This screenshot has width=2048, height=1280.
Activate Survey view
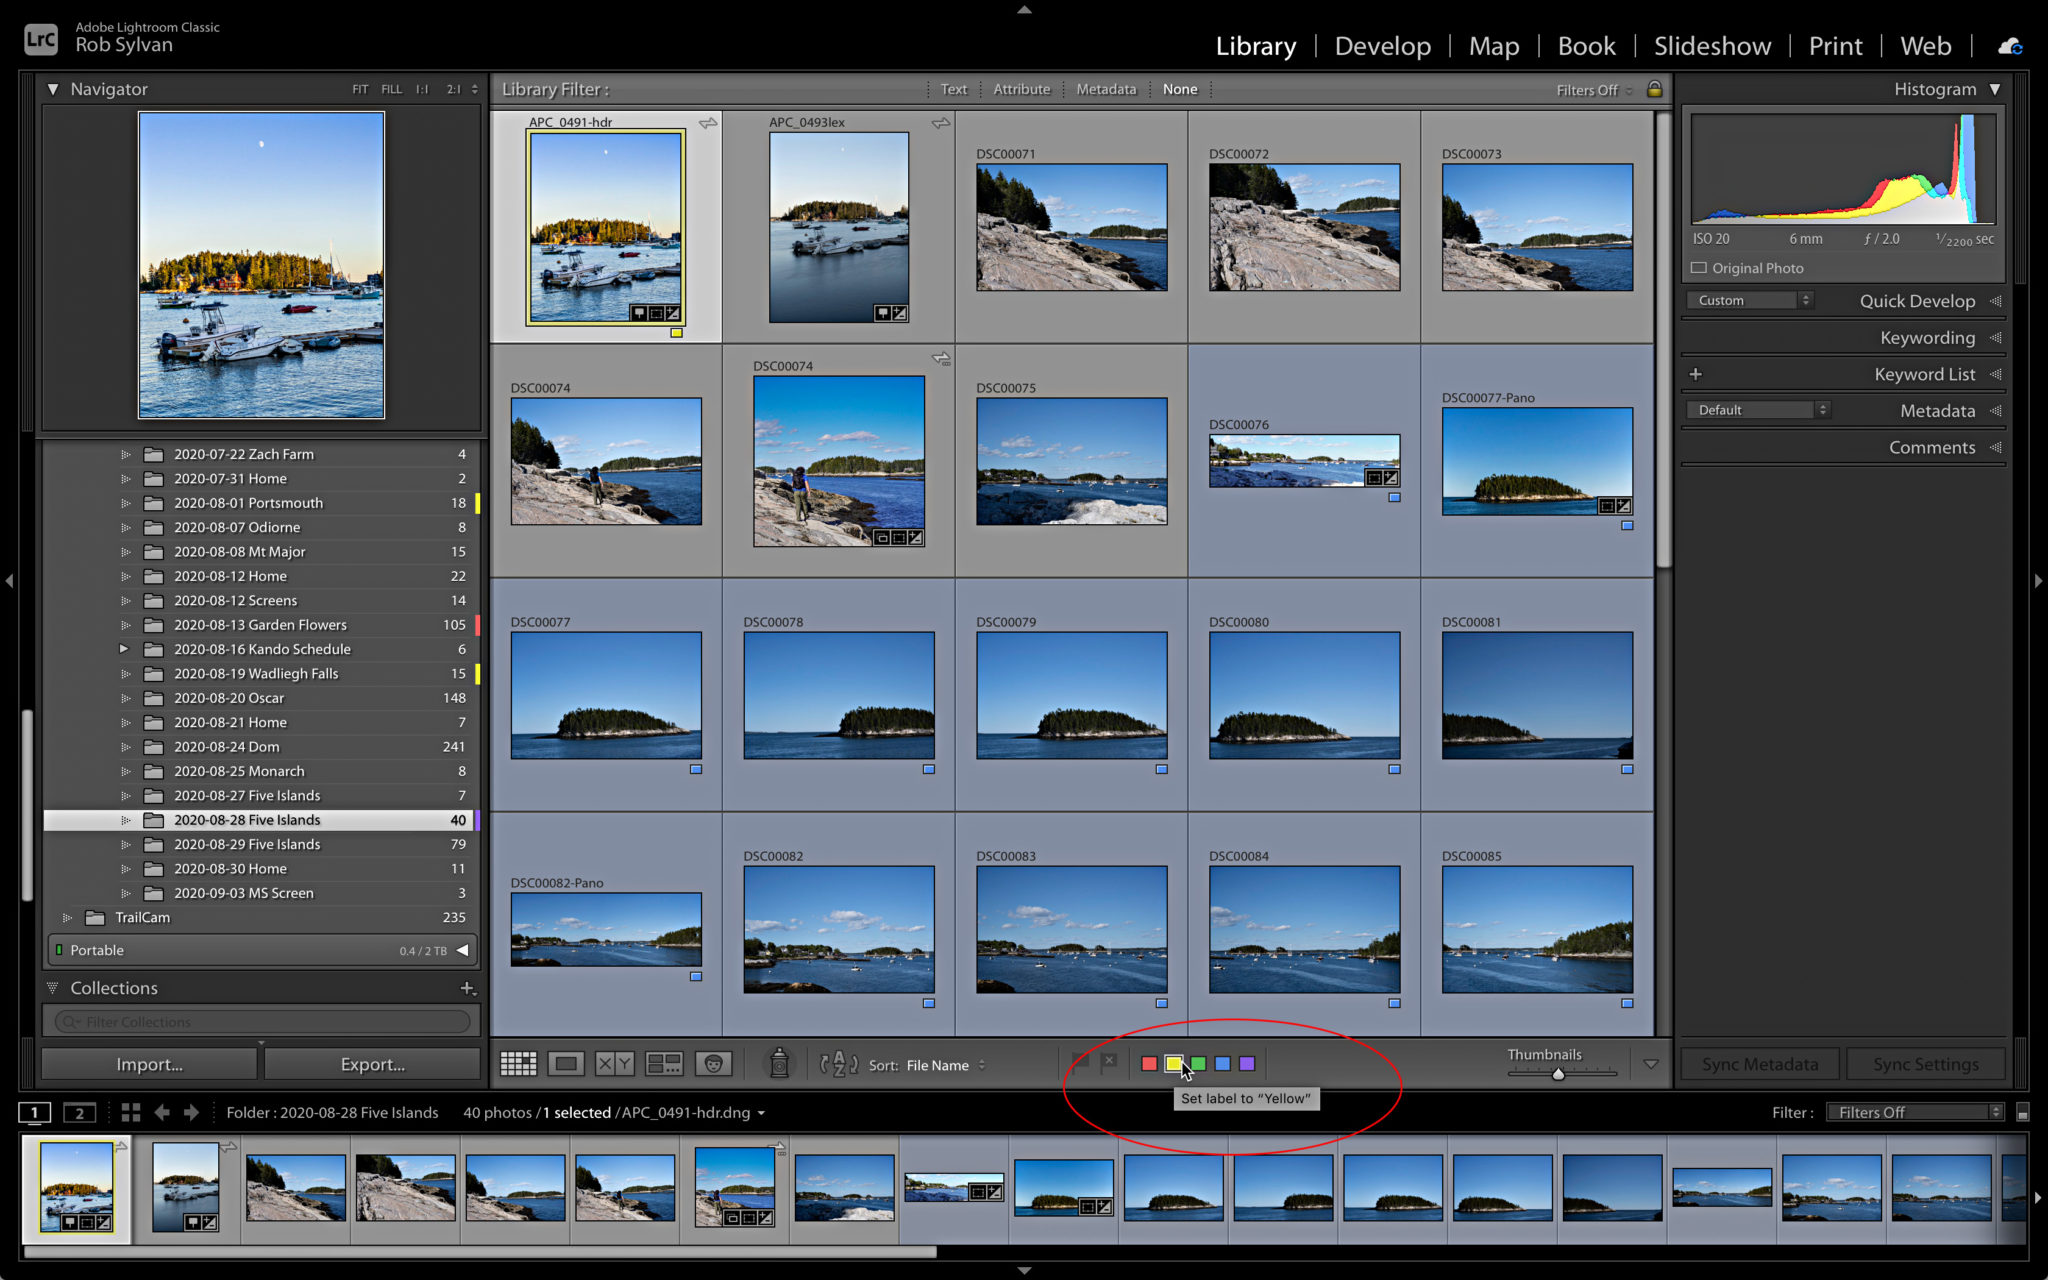pos(663,1063)
